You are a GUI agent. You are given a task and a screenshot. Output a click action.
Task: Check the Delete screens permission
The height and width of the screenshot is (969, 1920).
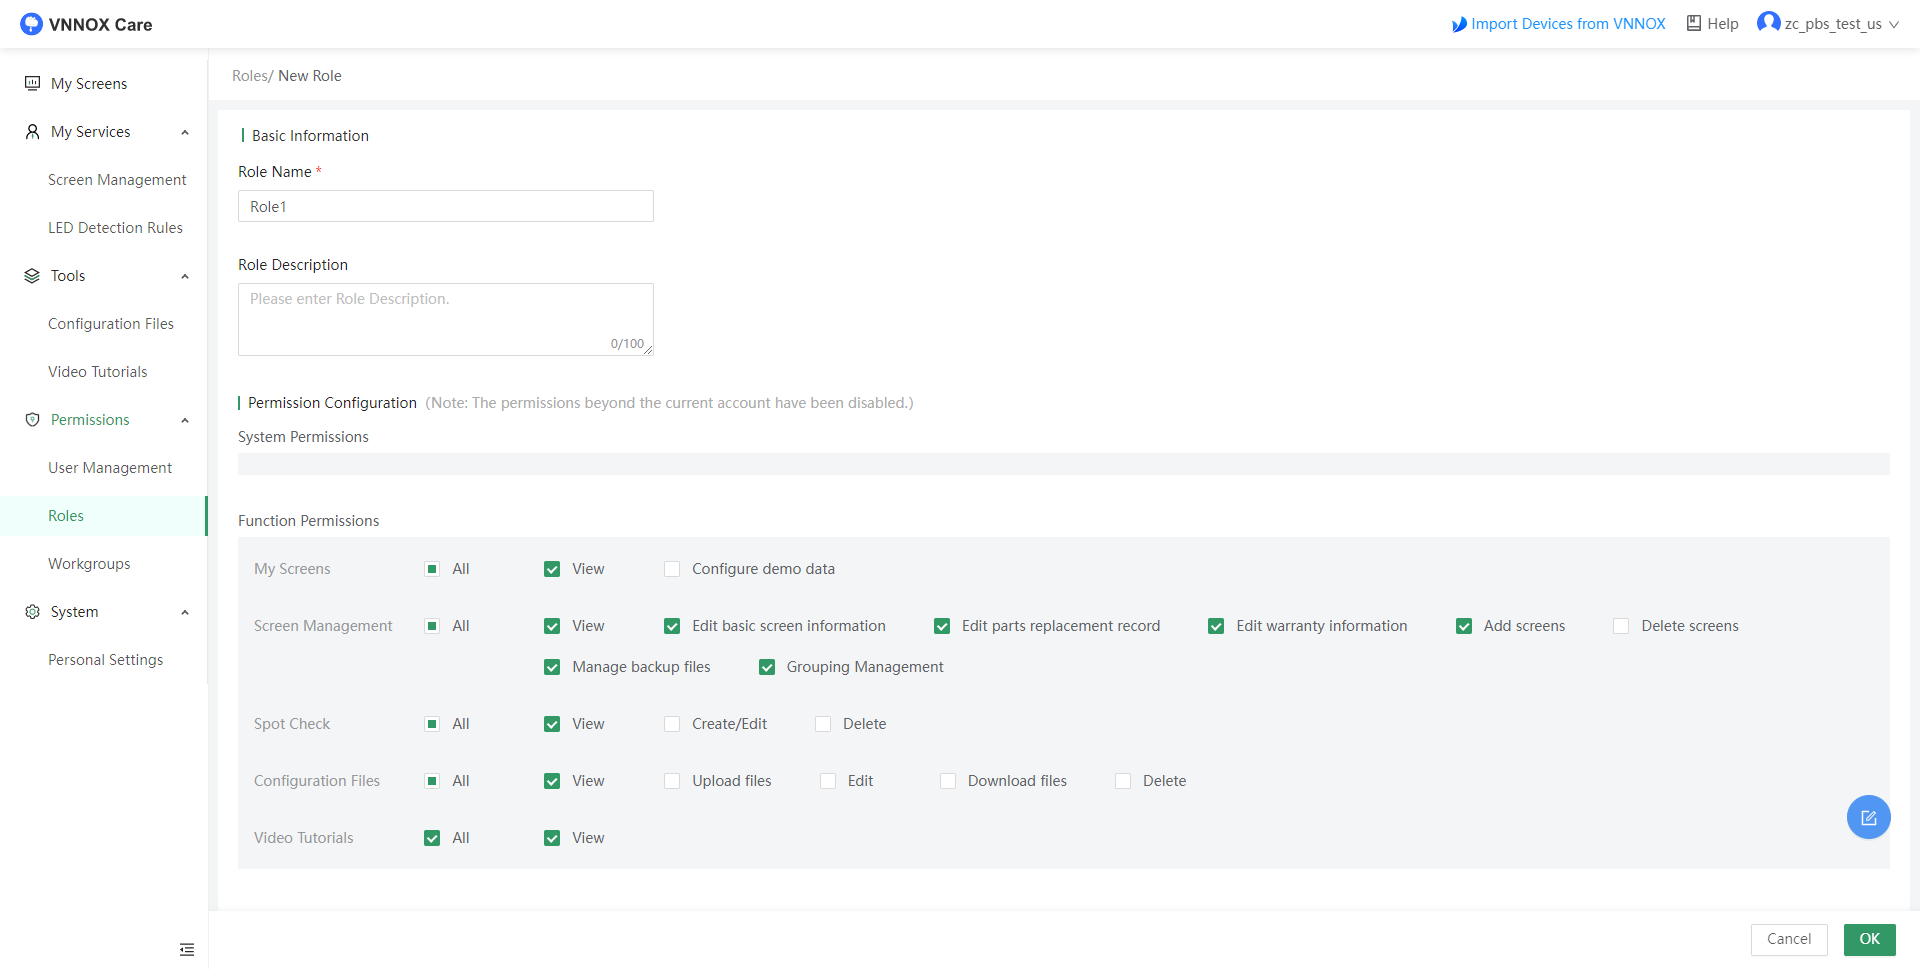pos(1621,626)
